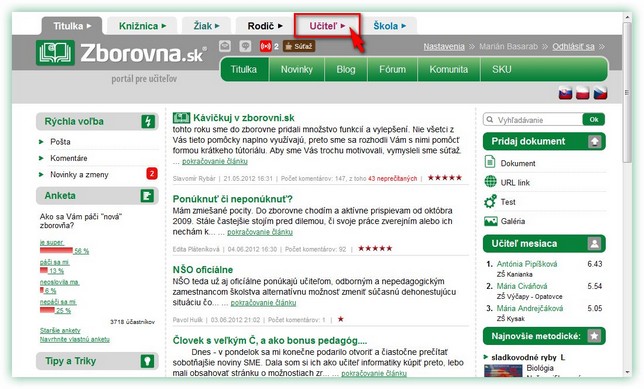
Task: Go to the Komunita menu item
Action: coord(448,69)
